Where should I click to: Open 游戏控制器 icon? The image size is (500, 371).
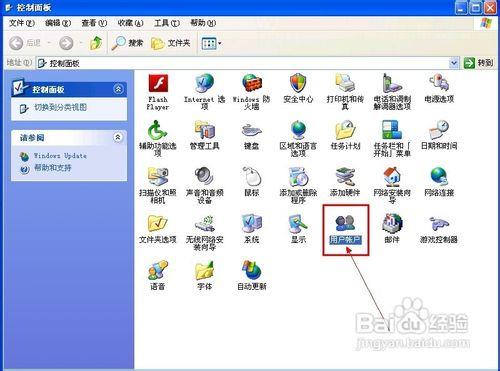(x=439, y=224)
